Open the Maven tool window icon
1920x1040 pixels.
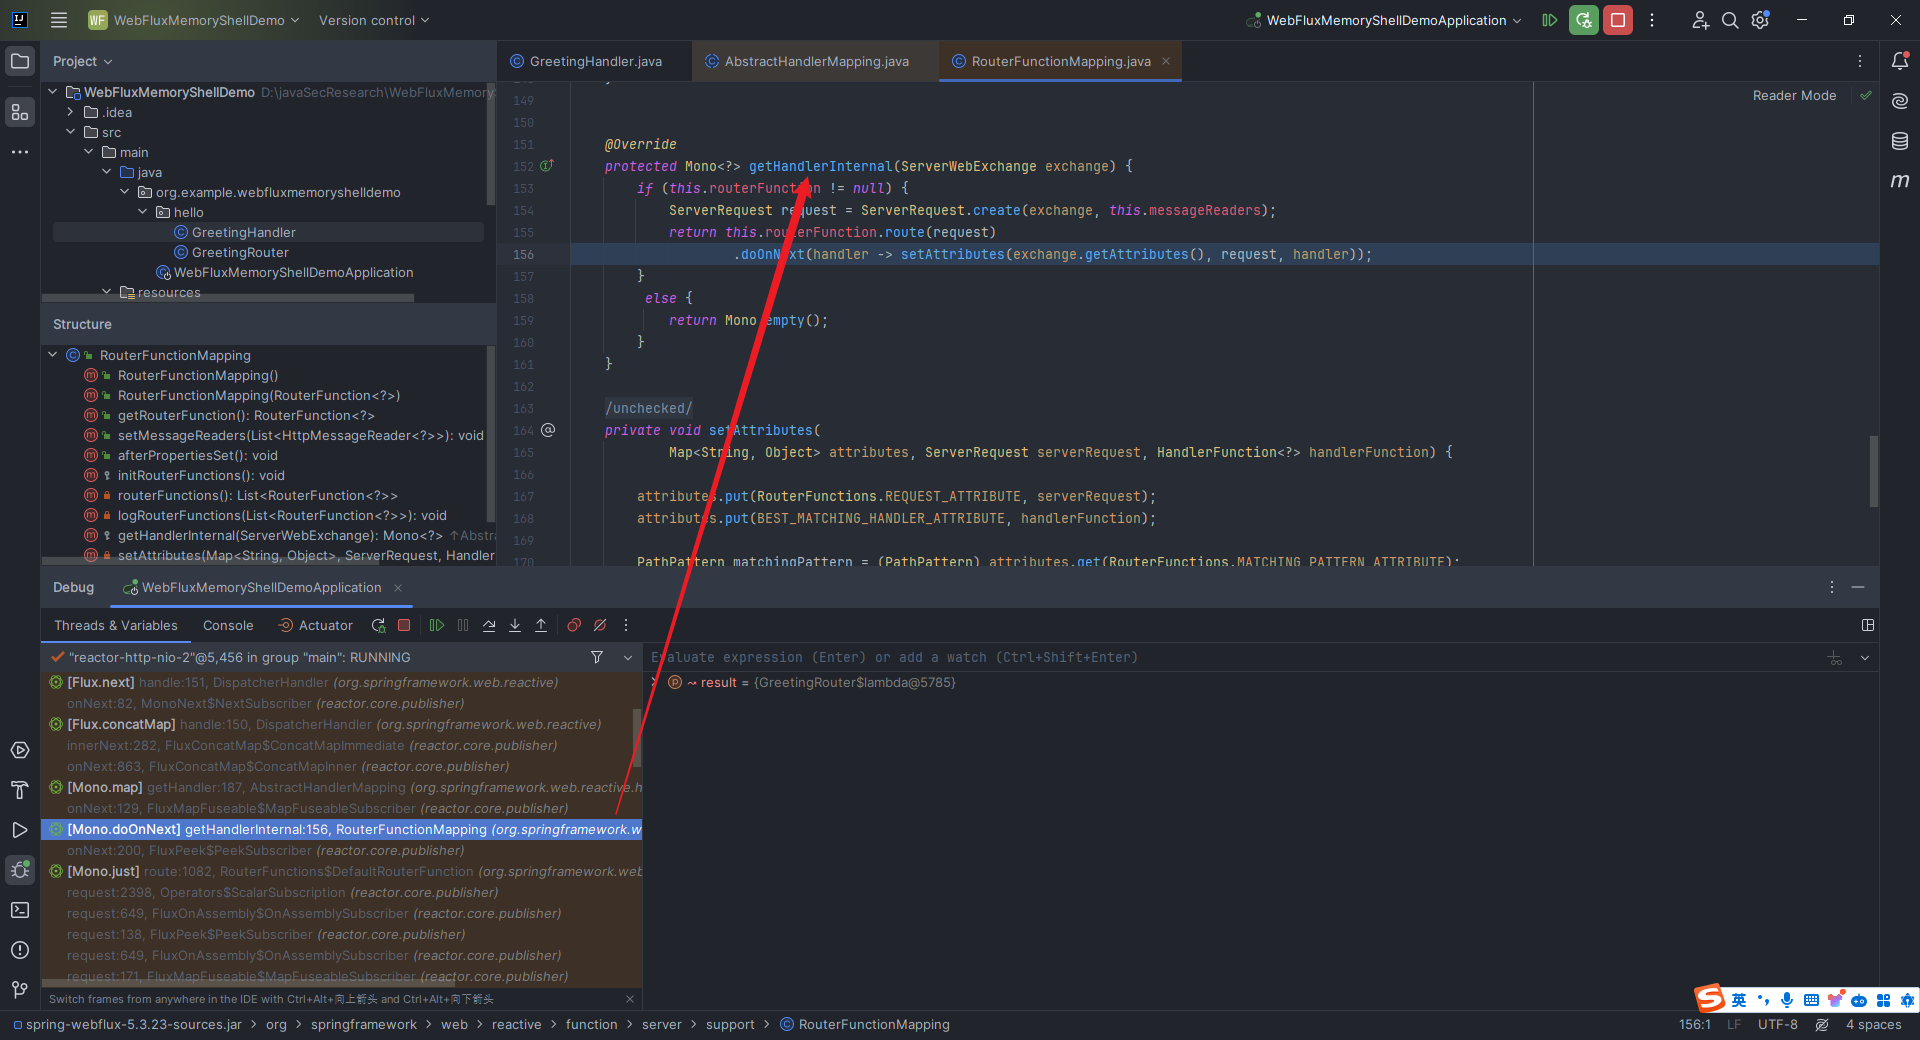(1900, 181)
